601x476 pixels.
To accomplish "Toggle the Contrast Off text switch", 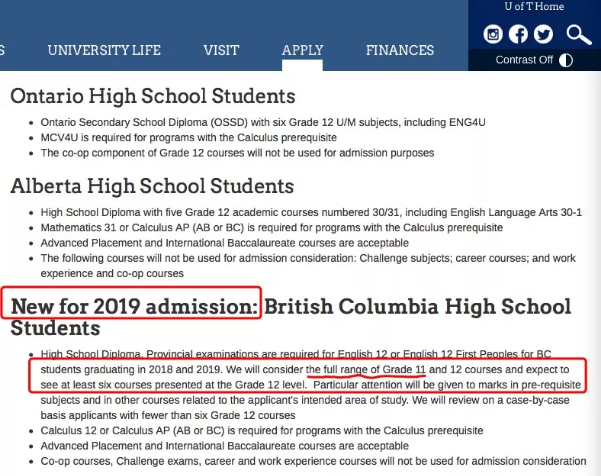I will click(x=524, y=60).
